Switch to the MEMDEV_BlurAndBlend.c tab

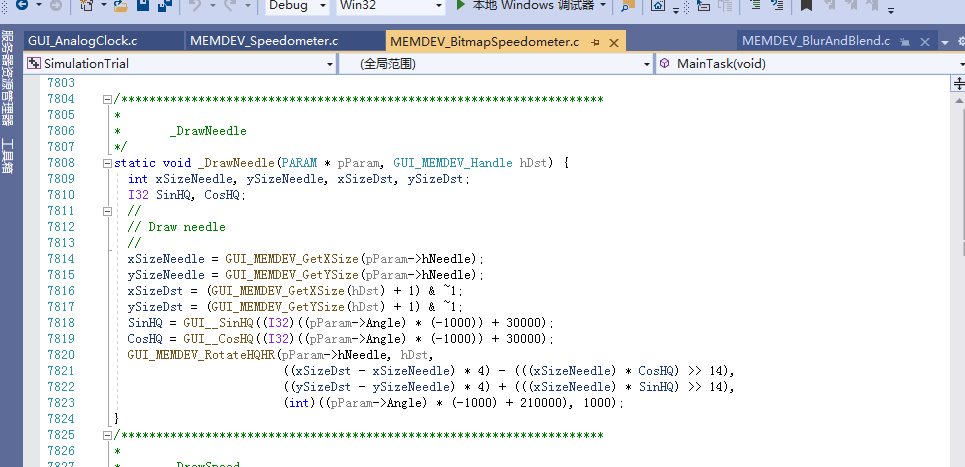816,41
